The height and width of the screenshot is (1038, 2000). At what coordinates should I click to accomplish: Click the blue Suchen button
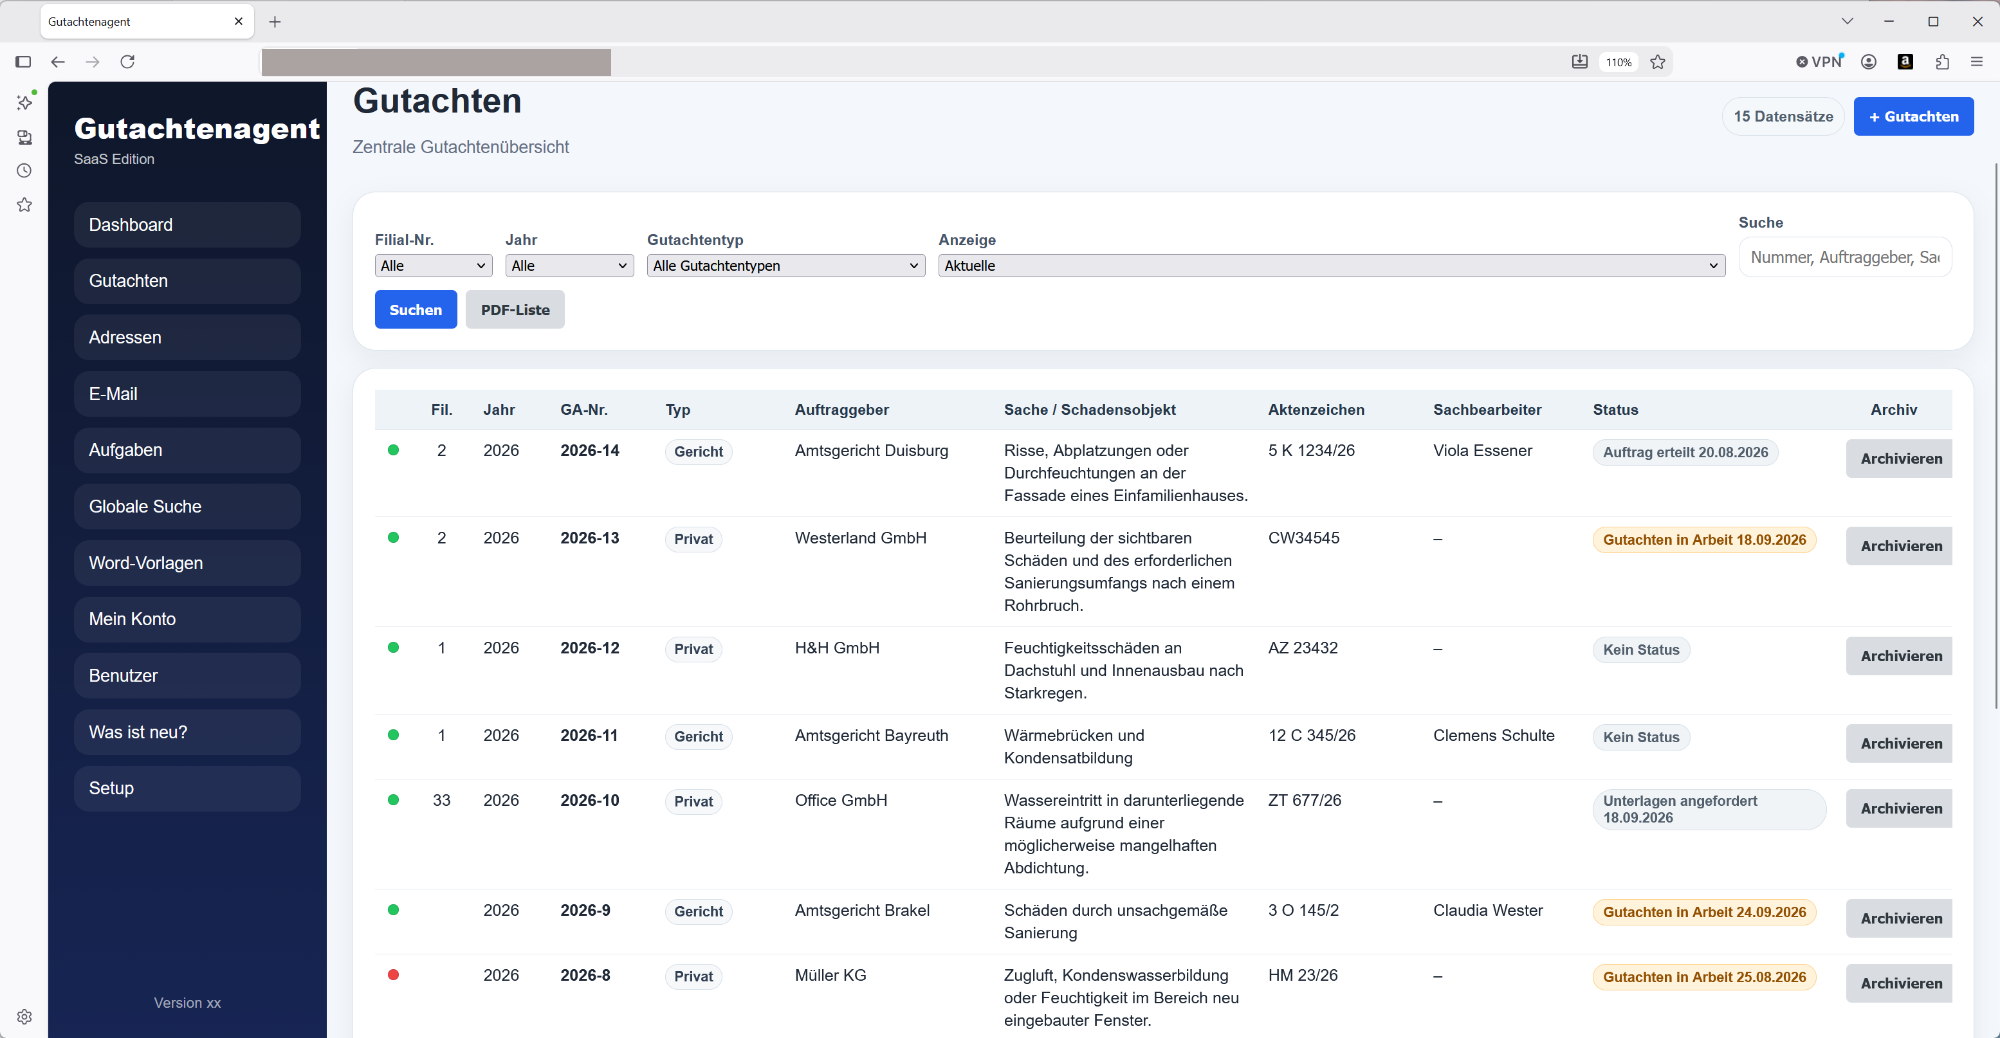pos(416,310)
